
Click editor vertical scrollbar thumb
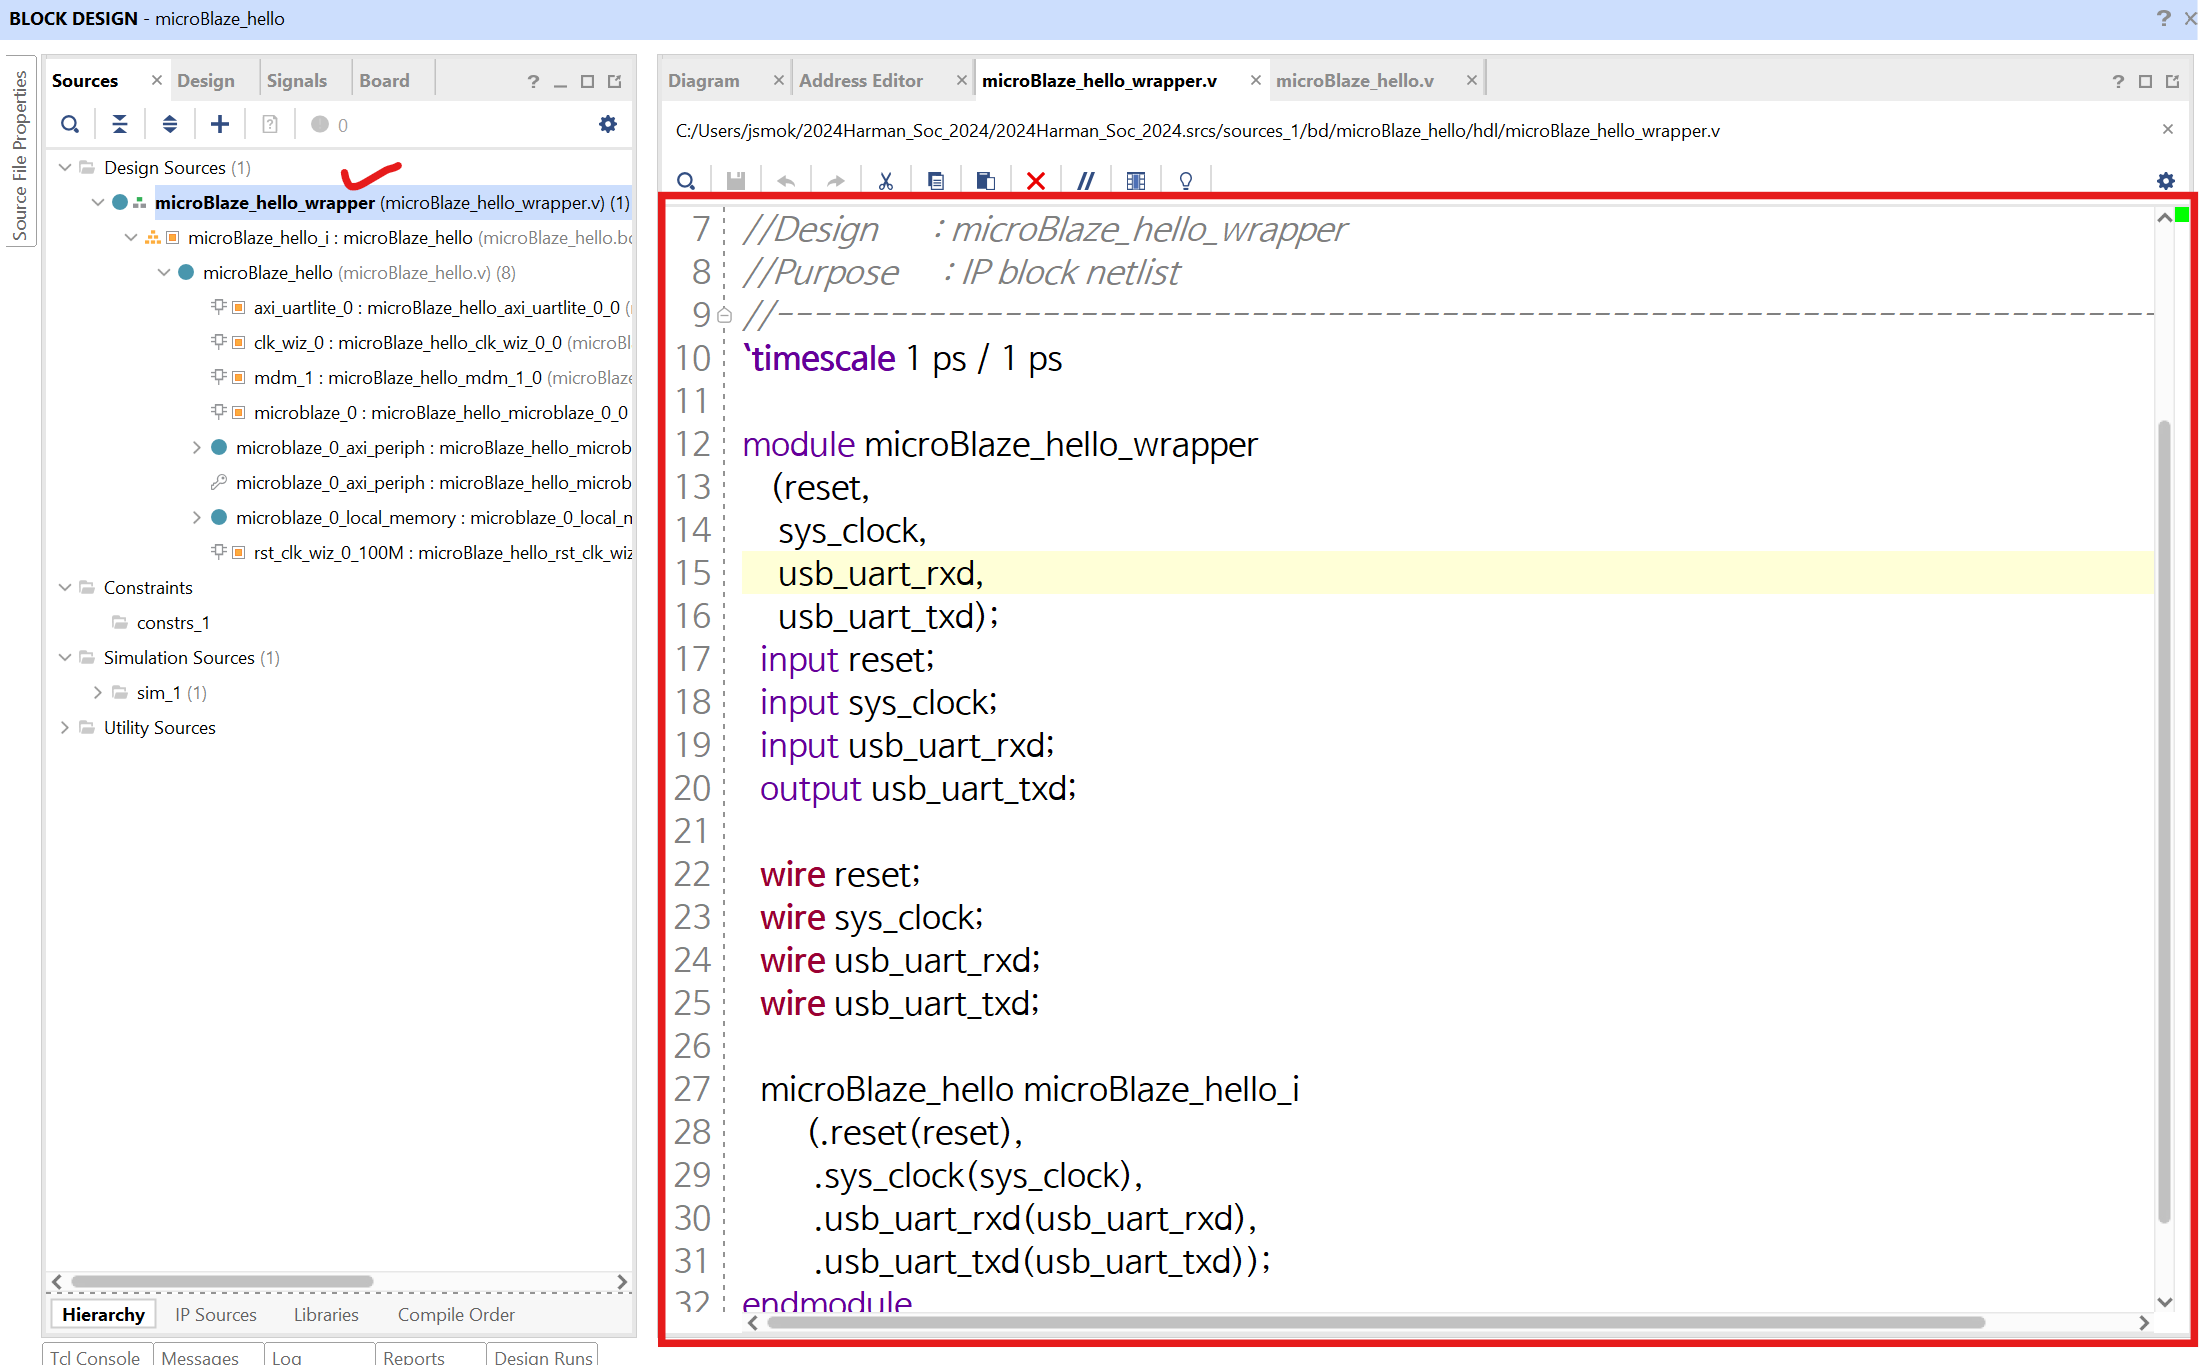tap(2165, 820)
